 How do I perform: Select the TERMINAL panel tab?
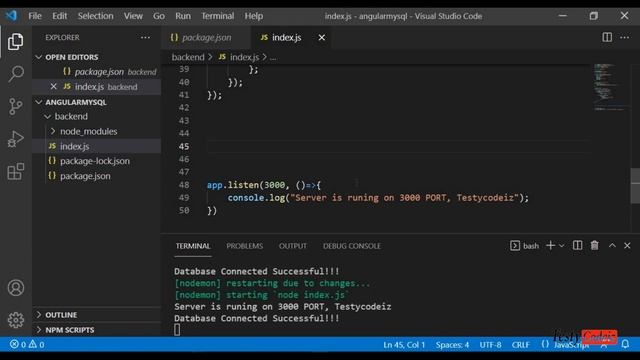pos(193,246)
